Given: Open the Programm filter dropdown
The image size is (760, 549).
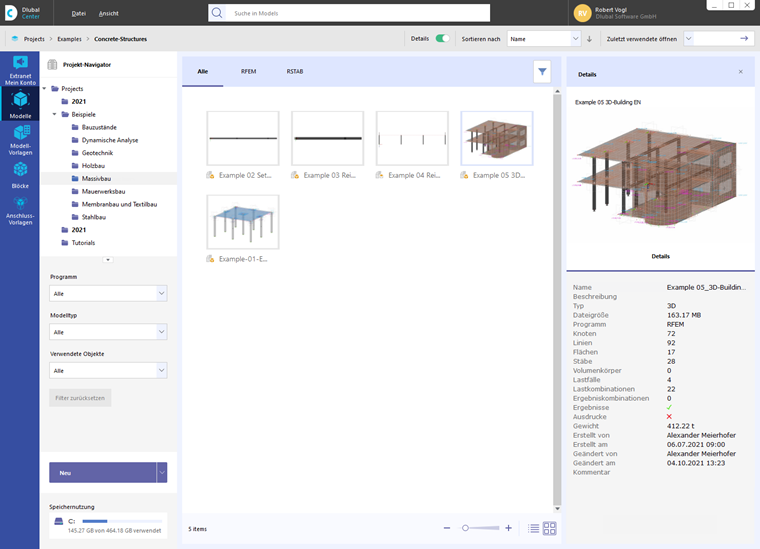Looking at the screenshot, I should 108,294.
